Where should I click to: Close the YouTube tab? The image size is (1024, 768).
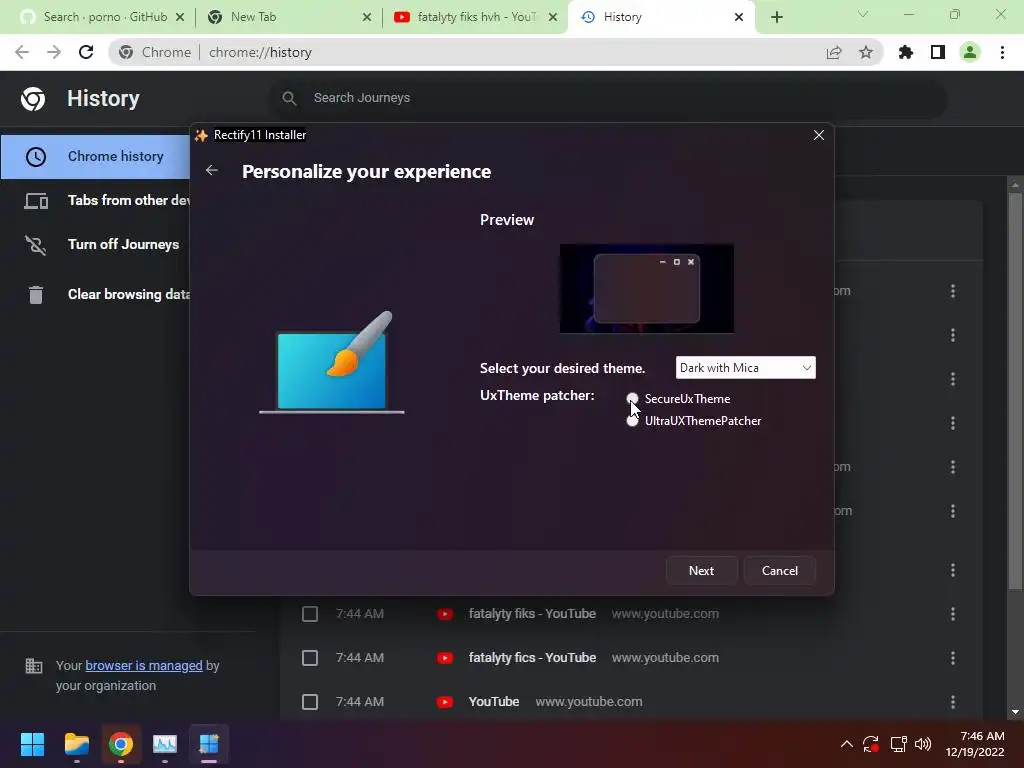coord(553,17)
